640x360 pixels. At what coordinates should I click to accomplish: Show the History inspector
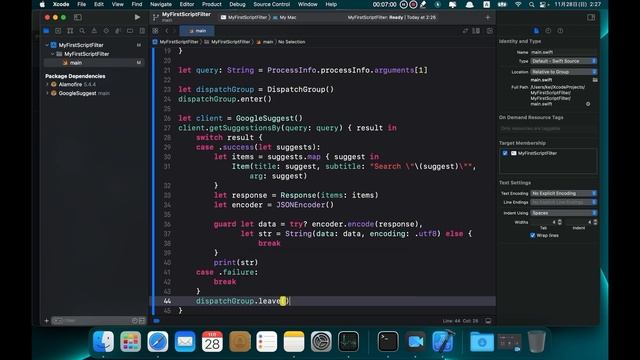pyautogui.click(x=548, y=31)
